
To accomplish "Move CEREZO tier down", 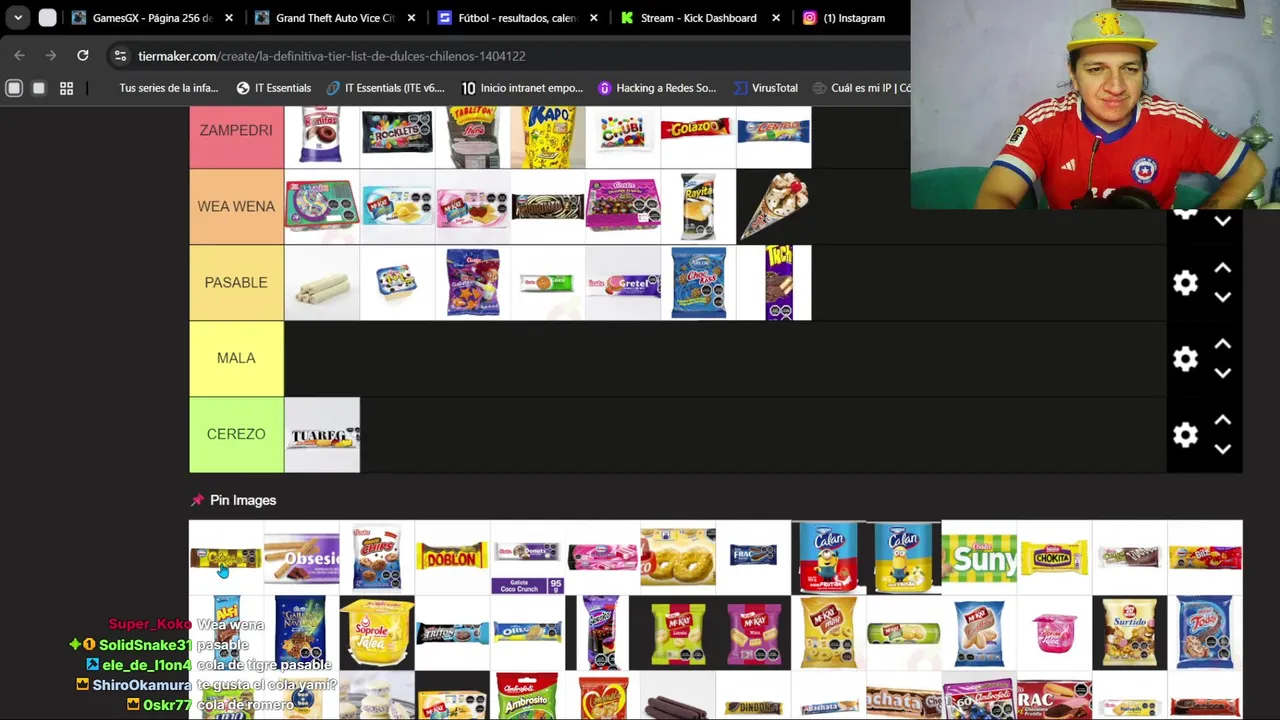I will coord(1222,449).
